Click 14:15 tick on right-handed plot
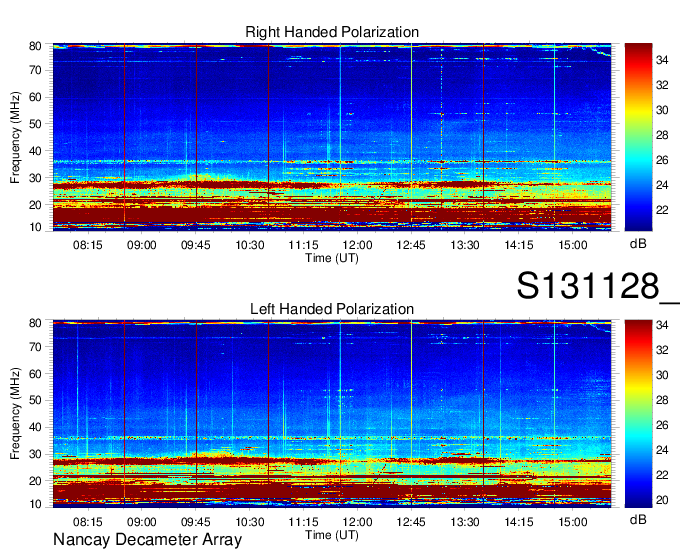680x552 pixels. pyautogui.click(x=519, y=245)
